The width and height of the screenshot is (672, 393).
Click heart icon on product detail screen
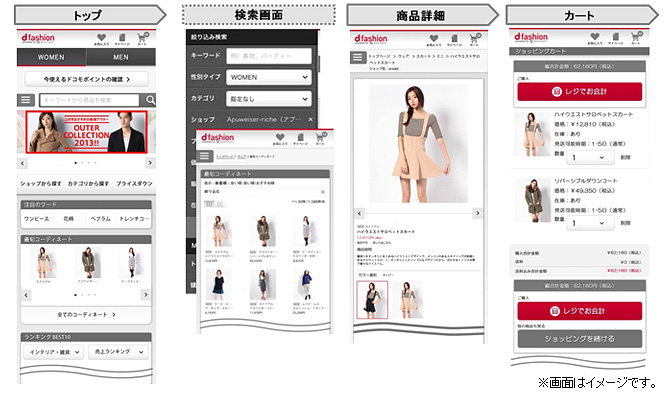tap(434, 39)
